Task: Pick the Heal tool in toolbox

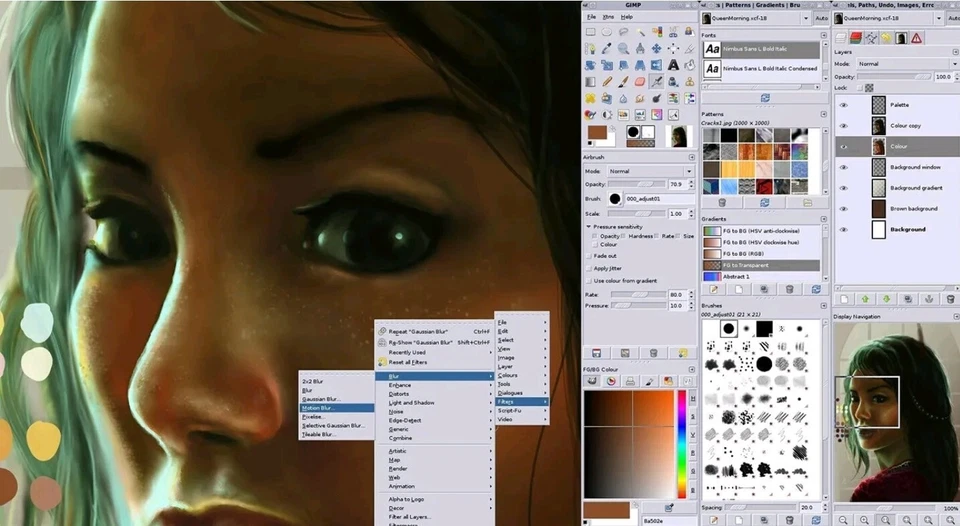Action: click(591, 98)
